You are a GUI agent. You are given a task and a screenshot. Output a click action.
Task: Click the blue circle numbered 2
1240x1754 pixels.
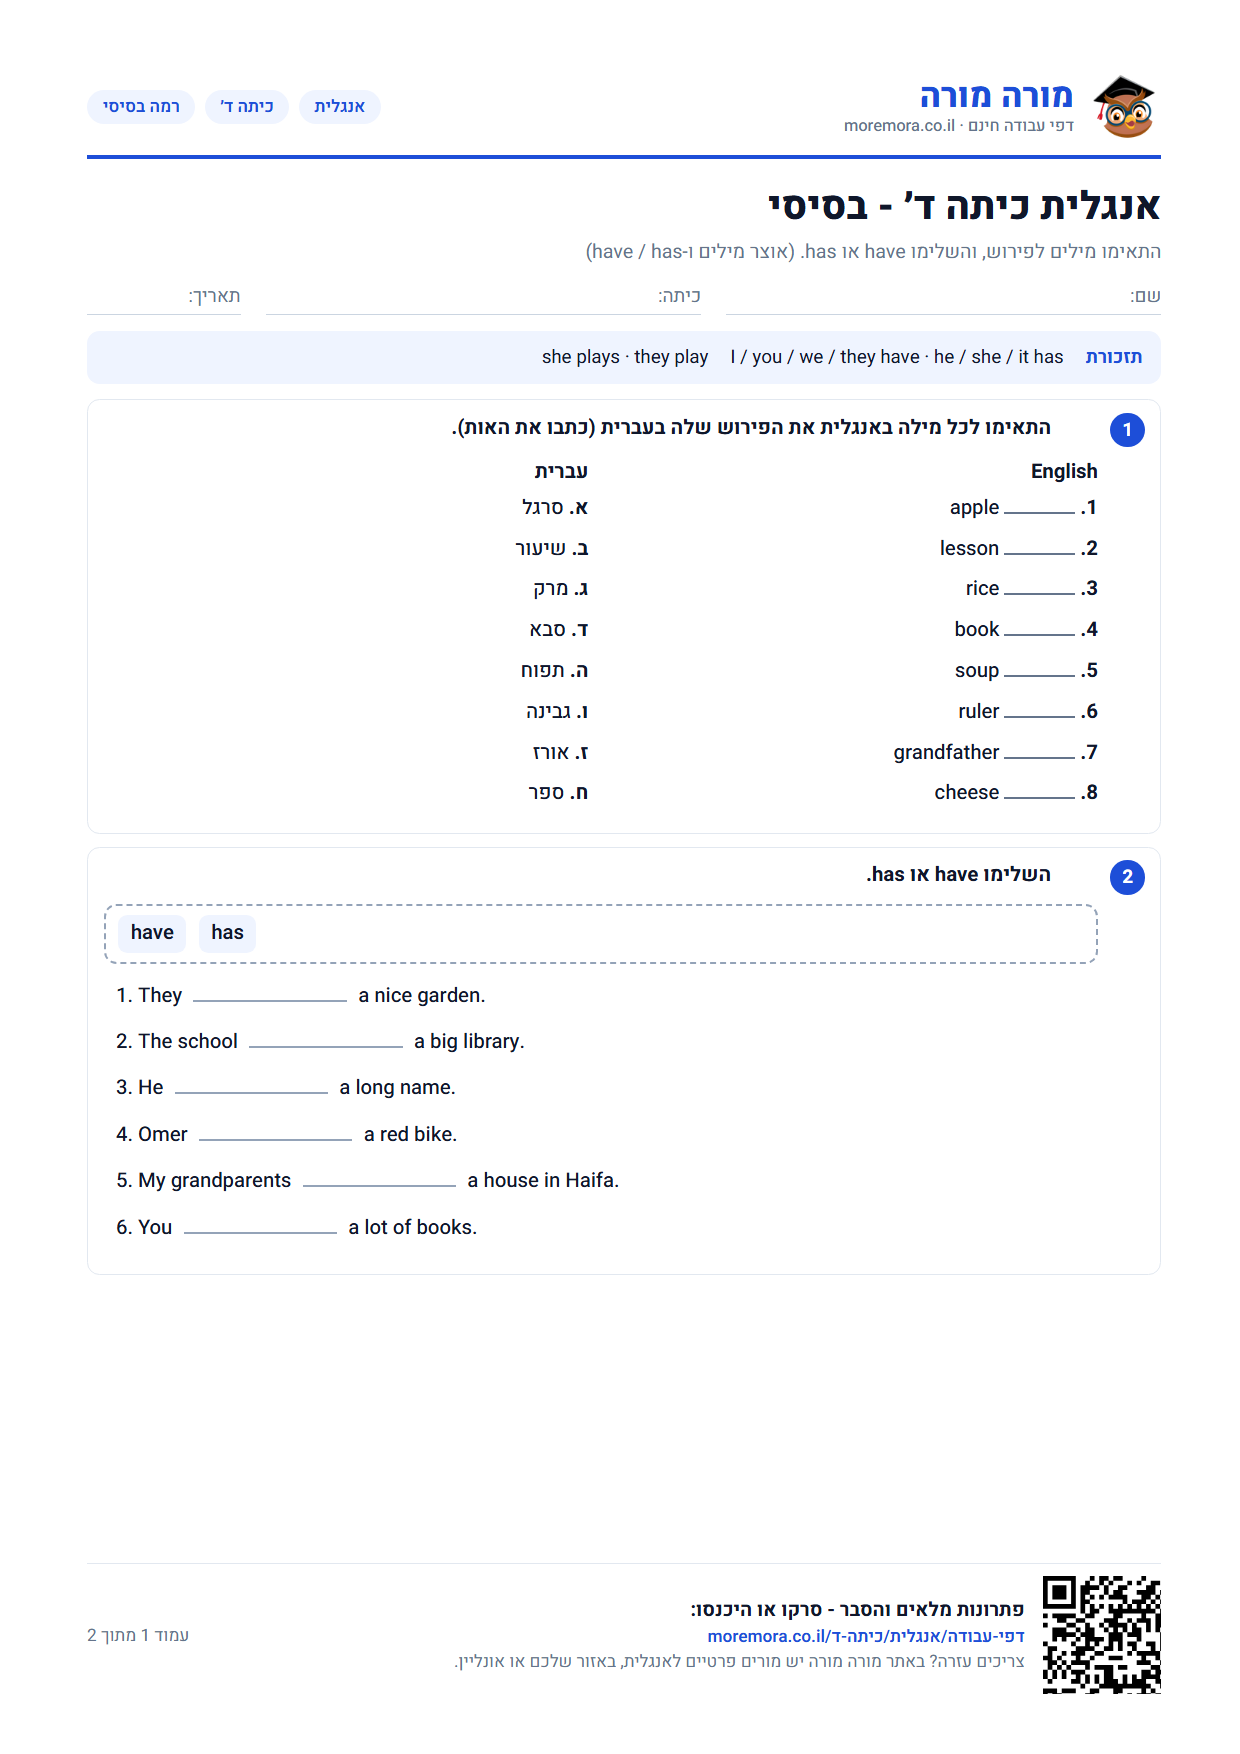click(1127, 877)
